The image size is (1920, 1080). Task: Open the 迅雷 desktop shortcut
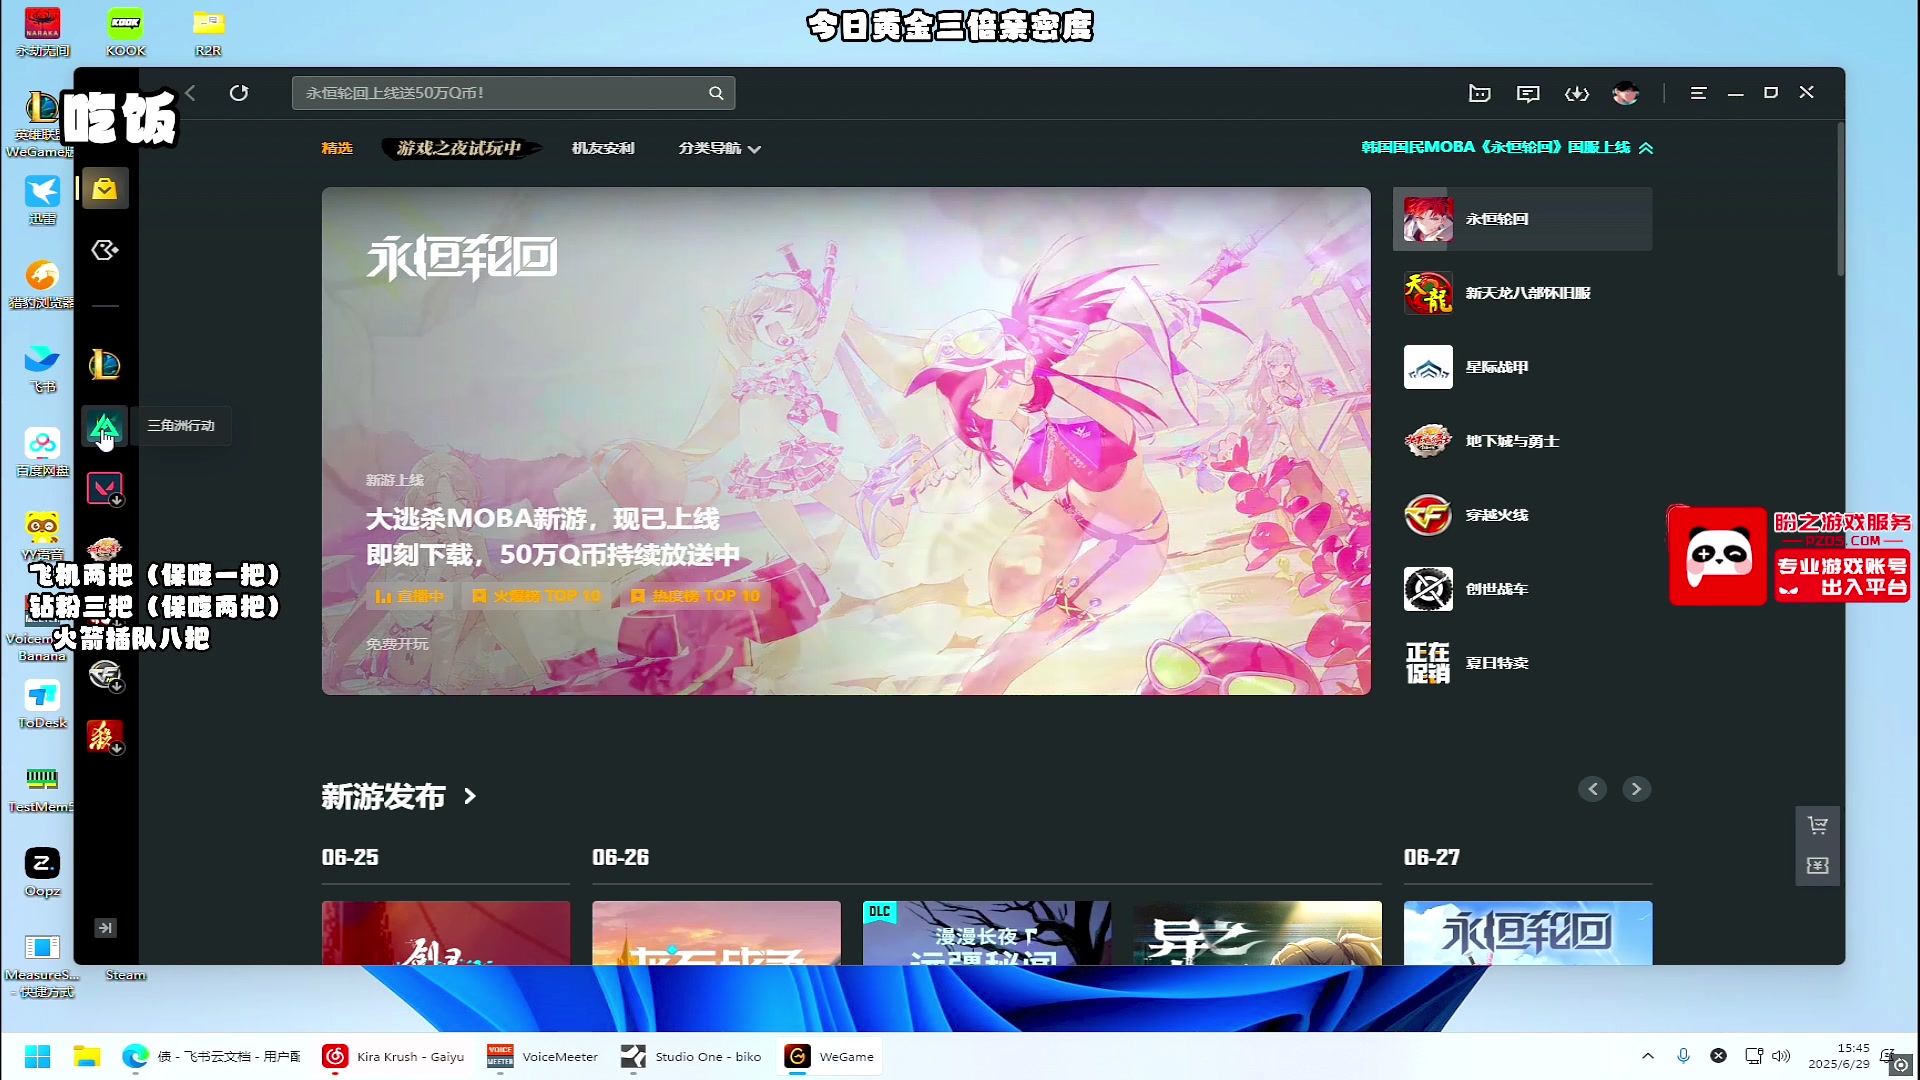coord(42,200)
